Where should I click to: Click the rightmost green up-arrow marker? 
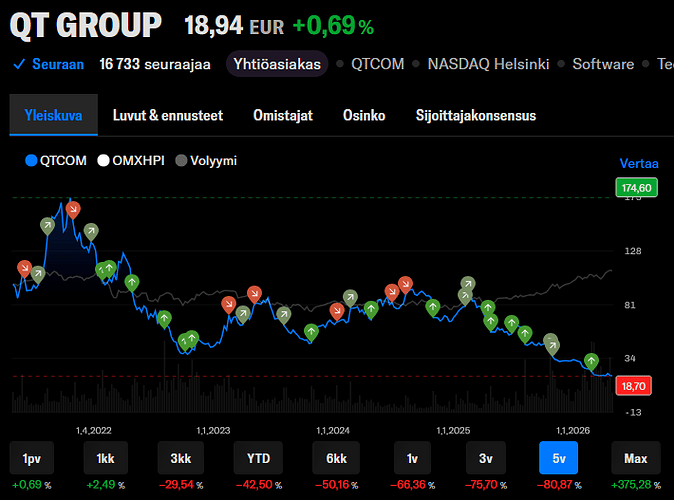click(x=591, y=361)
